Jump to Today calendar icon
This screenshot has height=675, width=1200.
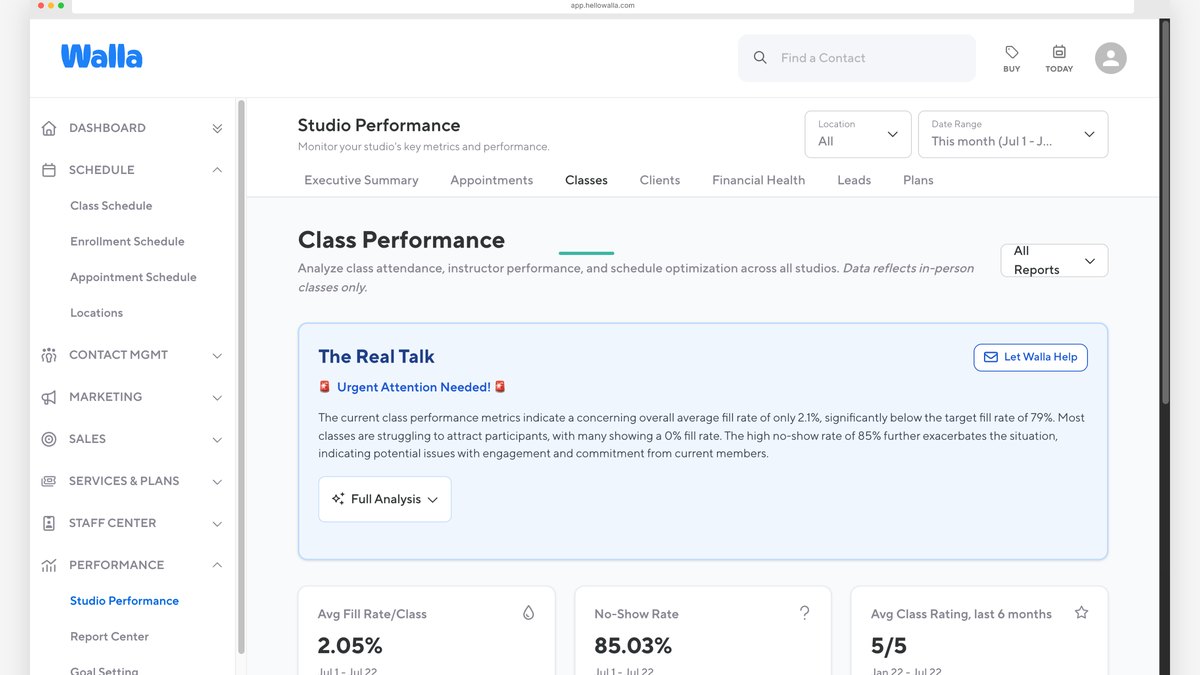[x=1059, y=52]
